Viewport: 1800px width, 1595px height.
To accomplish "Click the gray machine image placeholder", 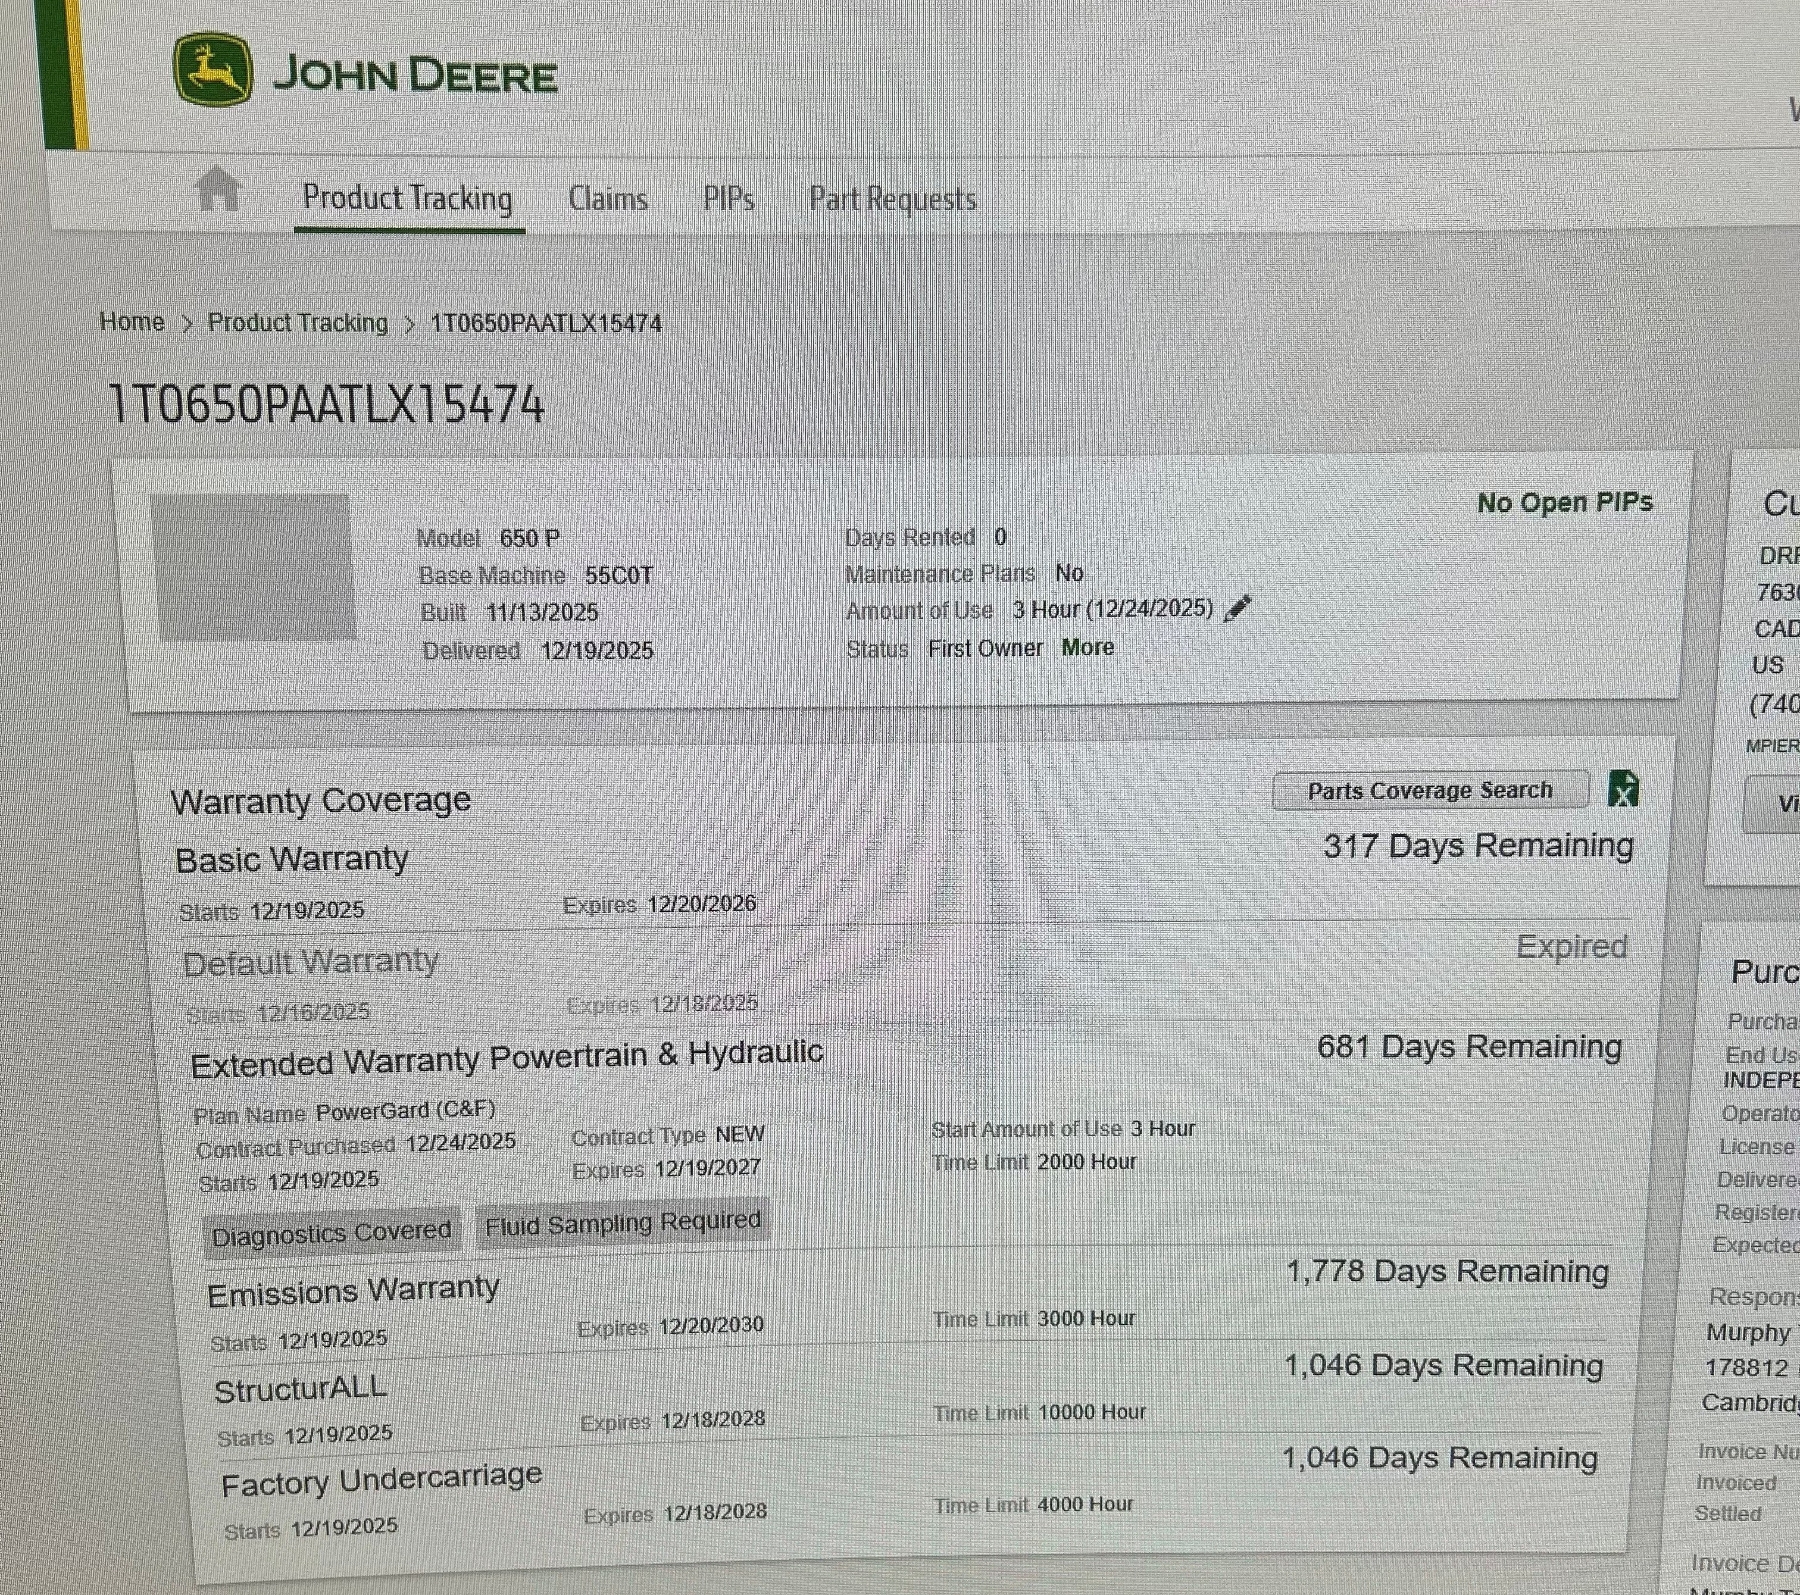I will tap(254, 566).
